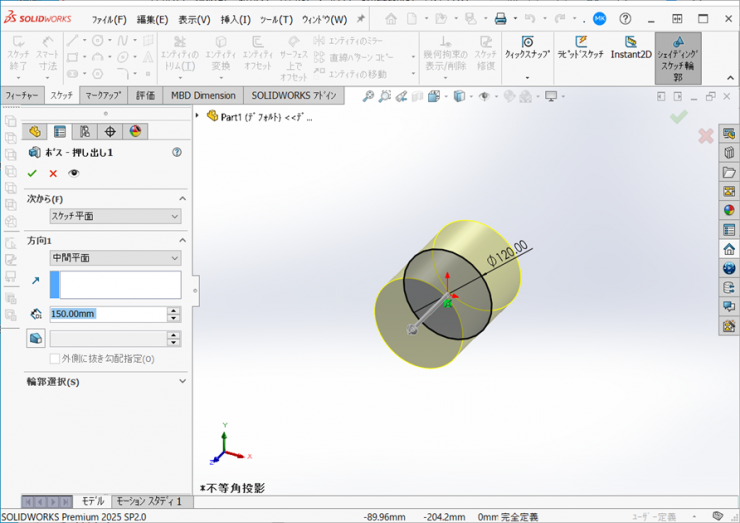The height and width of the screenshot is (523, 740).
Task: Expand the 輪郭選択(S) section
Action: [182, 381]
